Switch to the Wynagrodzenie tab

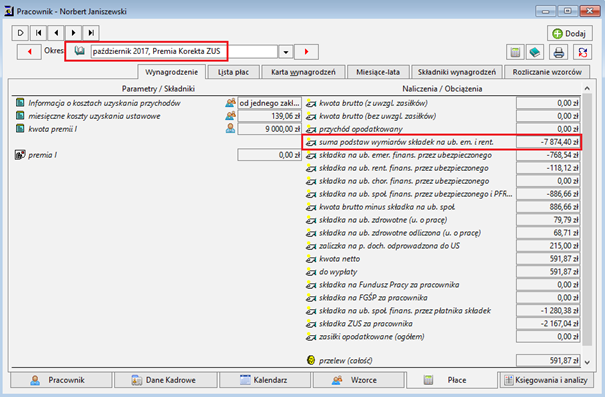pos(172,72)
